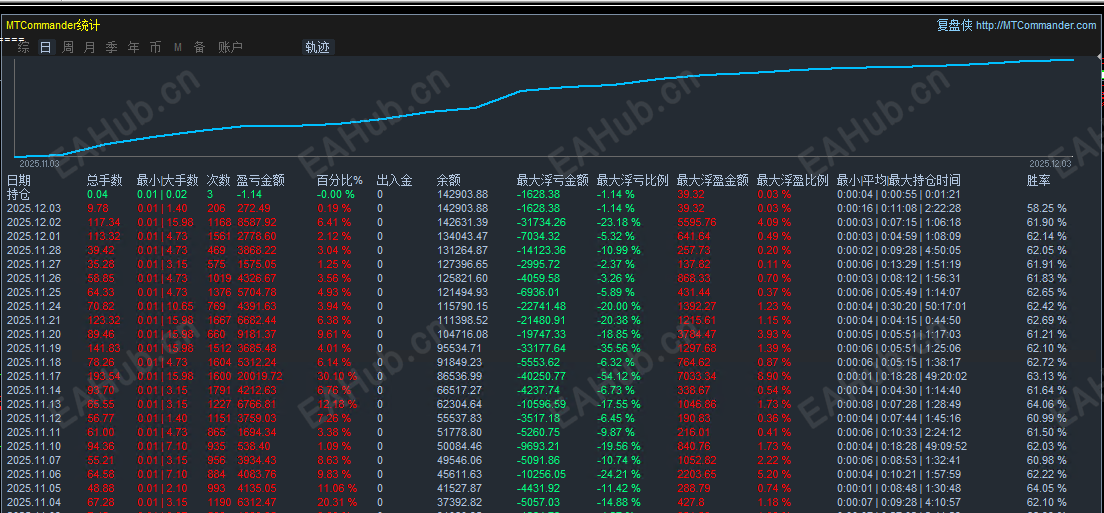The height and width of the screenshot is (513, 1104).
Task: Click the 最小|平均|最大持仓时间 column header
Action: click(898, 181)
